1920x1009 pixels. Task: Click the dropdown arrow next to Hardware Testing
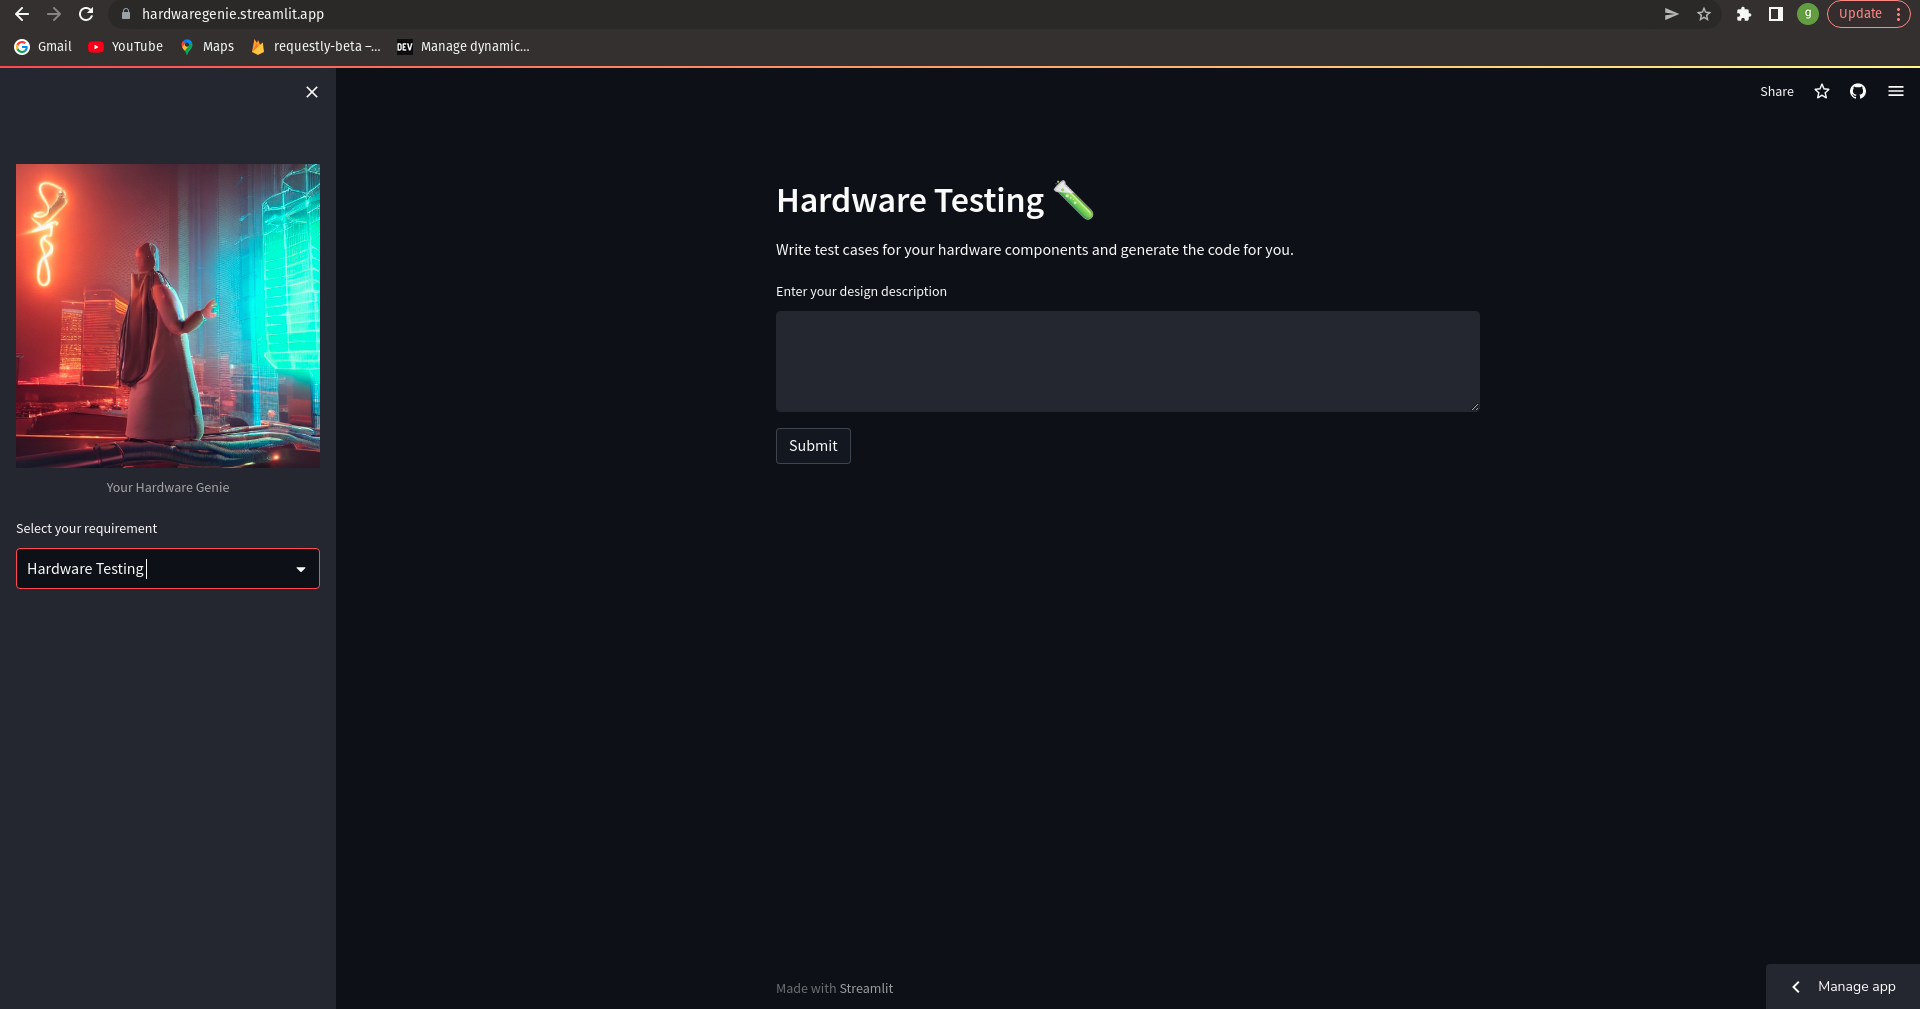pos(301,569)
